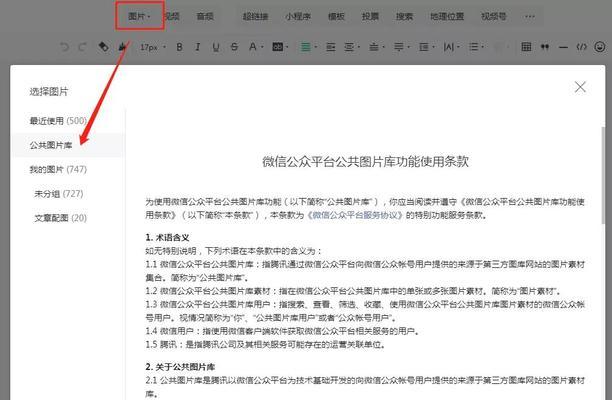Open the spacing-after-paragraph dropdown
Screen dimensions: 612x400
401,47
